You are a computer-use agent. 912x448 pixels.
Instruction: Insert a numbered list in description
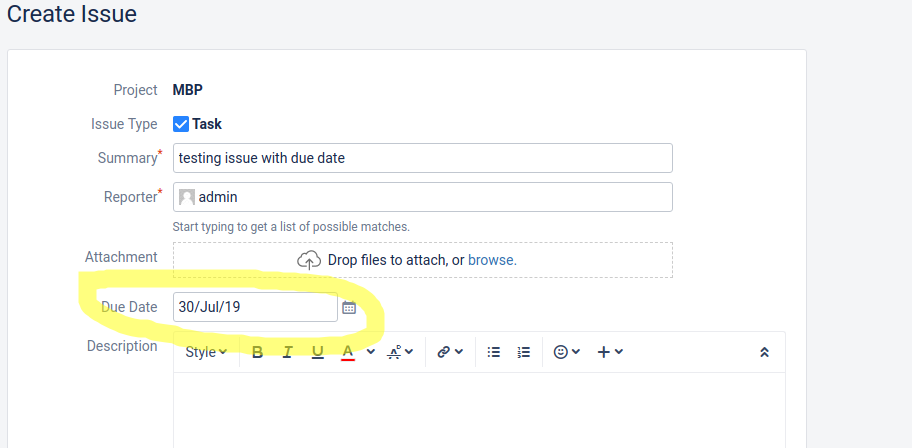pos(523,352)
